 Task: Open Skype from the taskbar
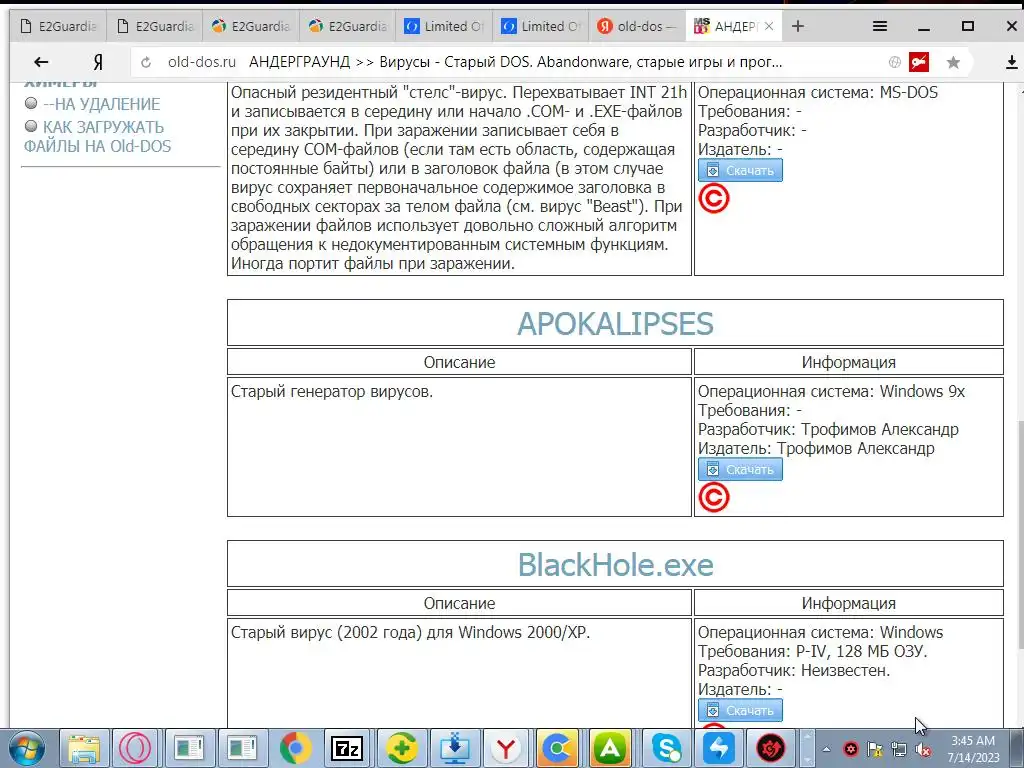[x=665, y=748]
